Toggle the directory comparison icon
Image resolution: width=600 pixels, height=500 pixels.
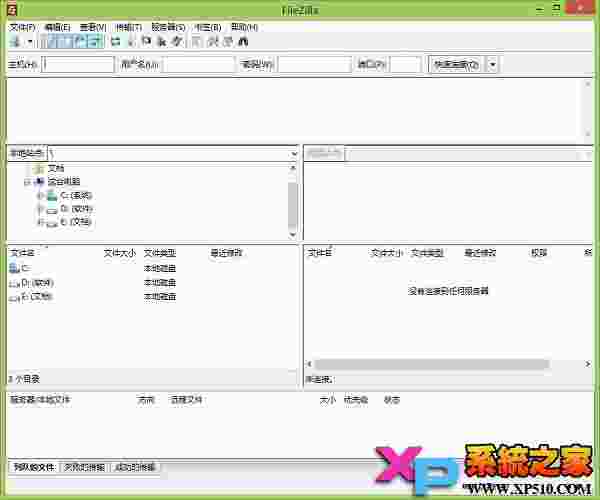213,41
